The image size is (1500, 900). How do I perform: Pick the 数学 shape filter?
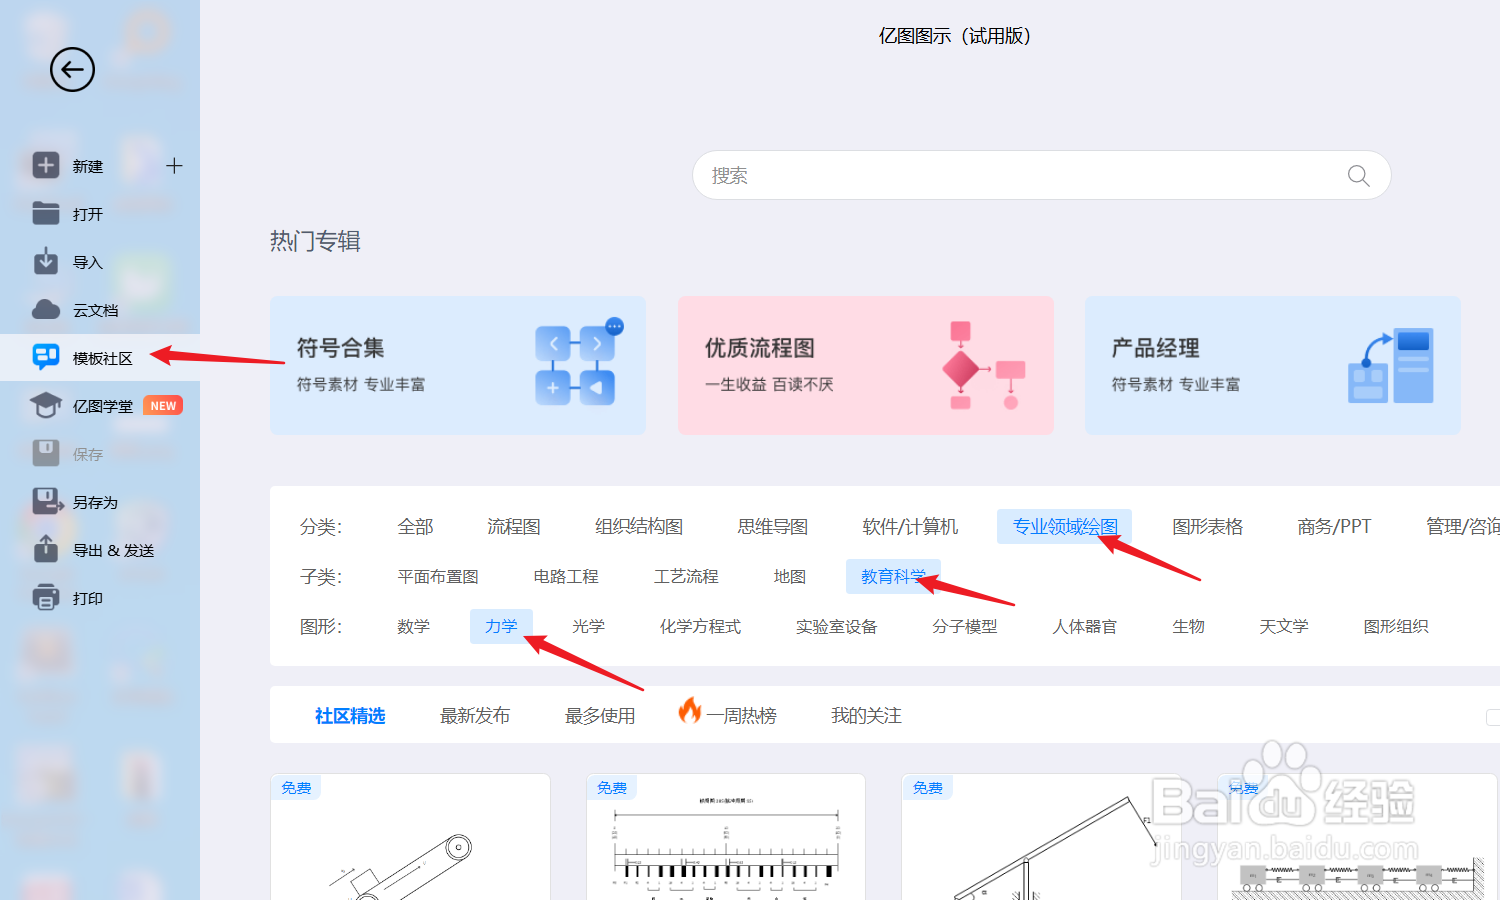(413, 627)
